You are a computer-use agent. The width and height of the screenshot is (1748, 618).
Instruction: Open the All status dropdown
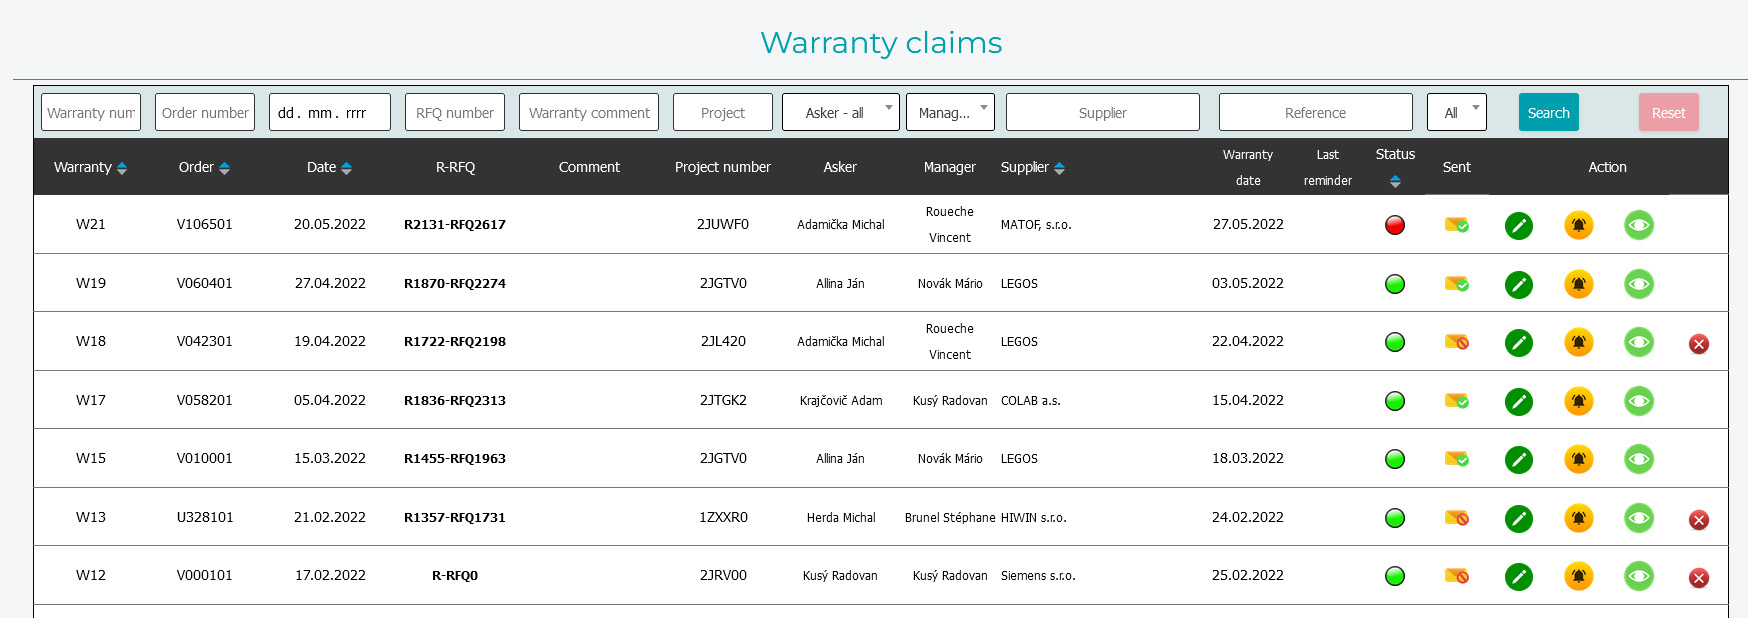tap(1456, 113)
